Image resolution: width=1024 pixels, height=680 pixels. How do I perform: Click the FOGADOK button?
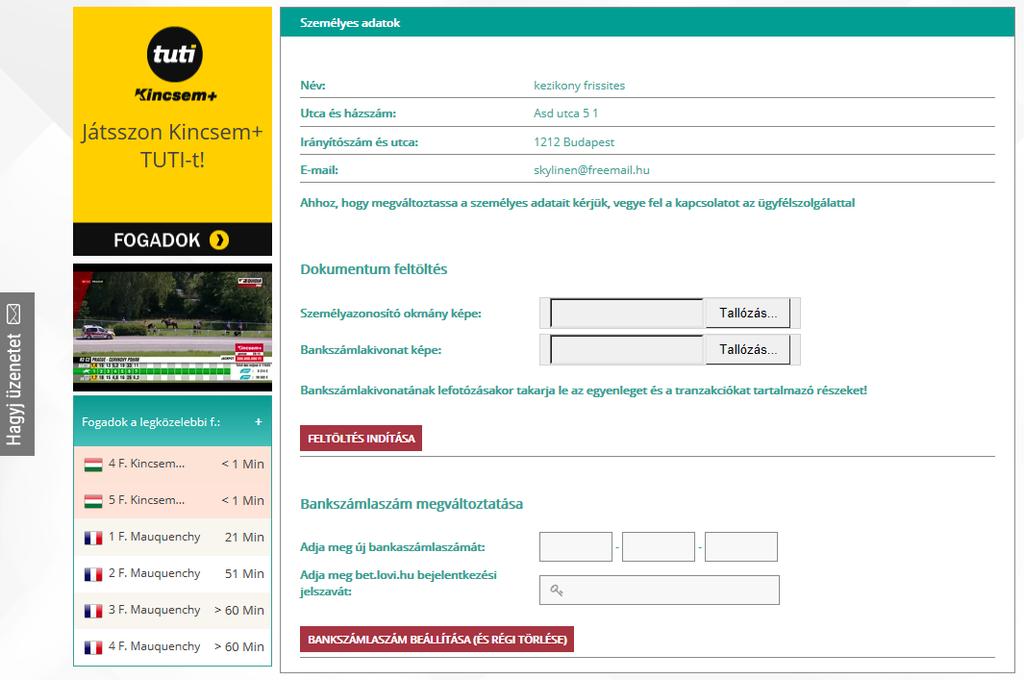[x=172, y=240]
